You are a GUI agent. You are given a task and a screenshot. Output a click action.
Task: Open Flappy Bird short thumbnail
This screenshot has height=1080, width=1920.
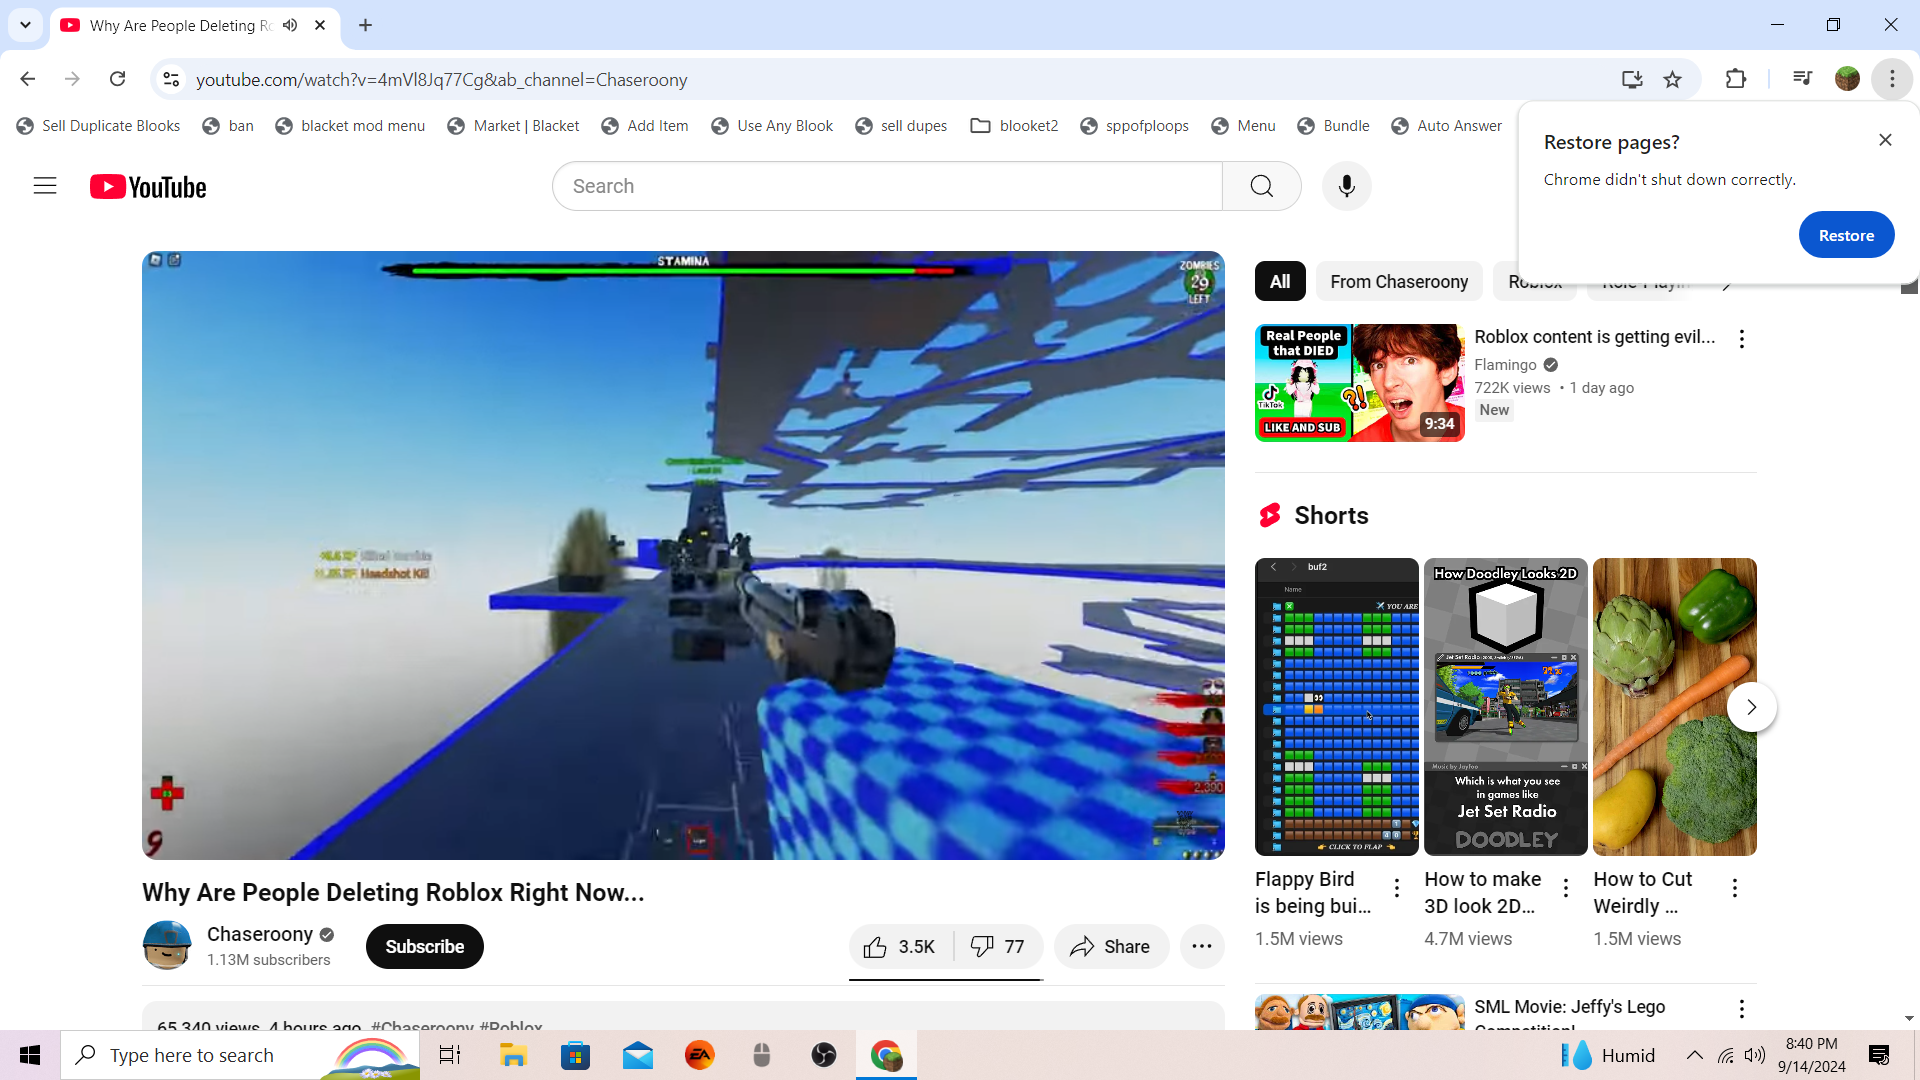1336,706
